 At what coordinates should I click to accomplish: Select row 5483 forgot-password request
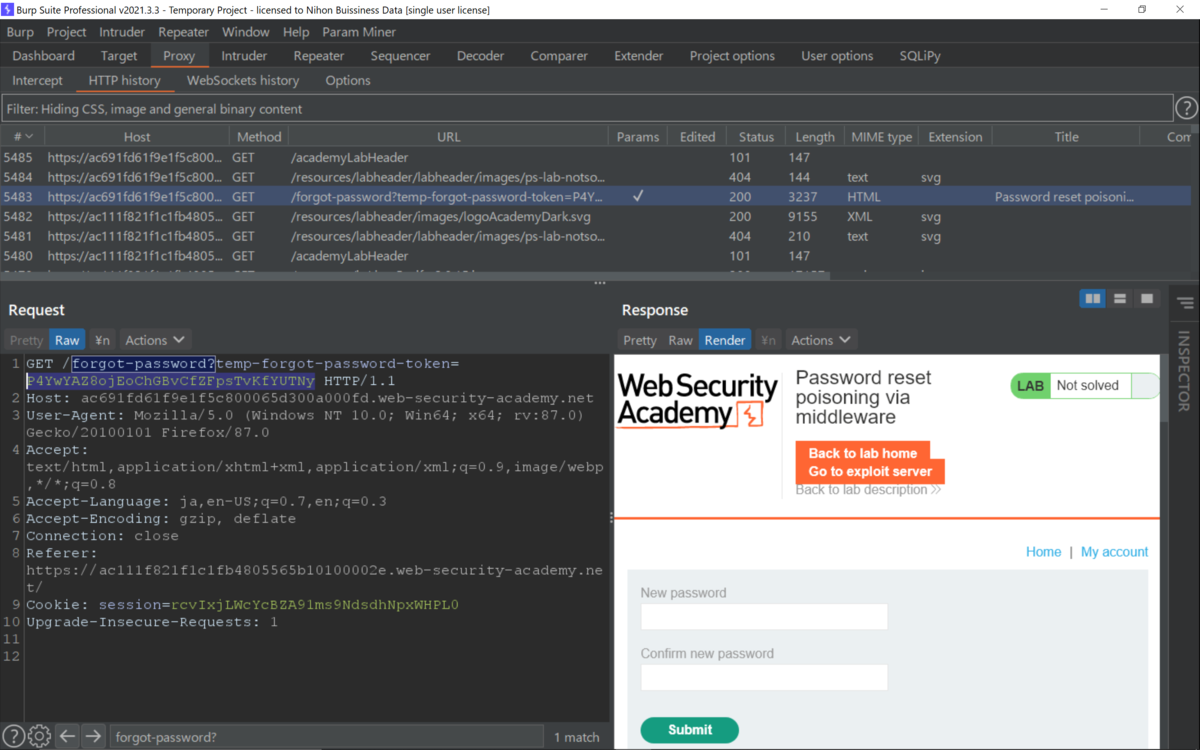pos(596,197)
